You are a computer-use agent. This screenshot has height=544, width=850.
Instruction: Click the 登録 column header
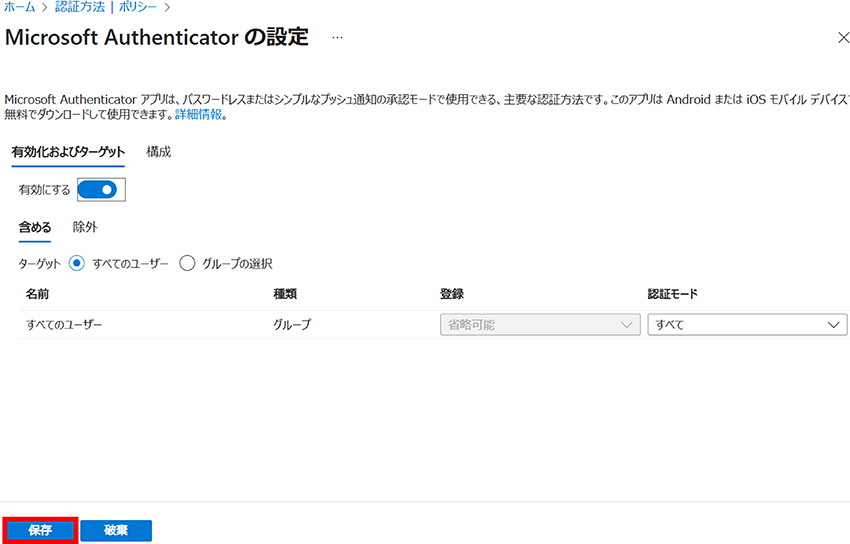point(452,294)
